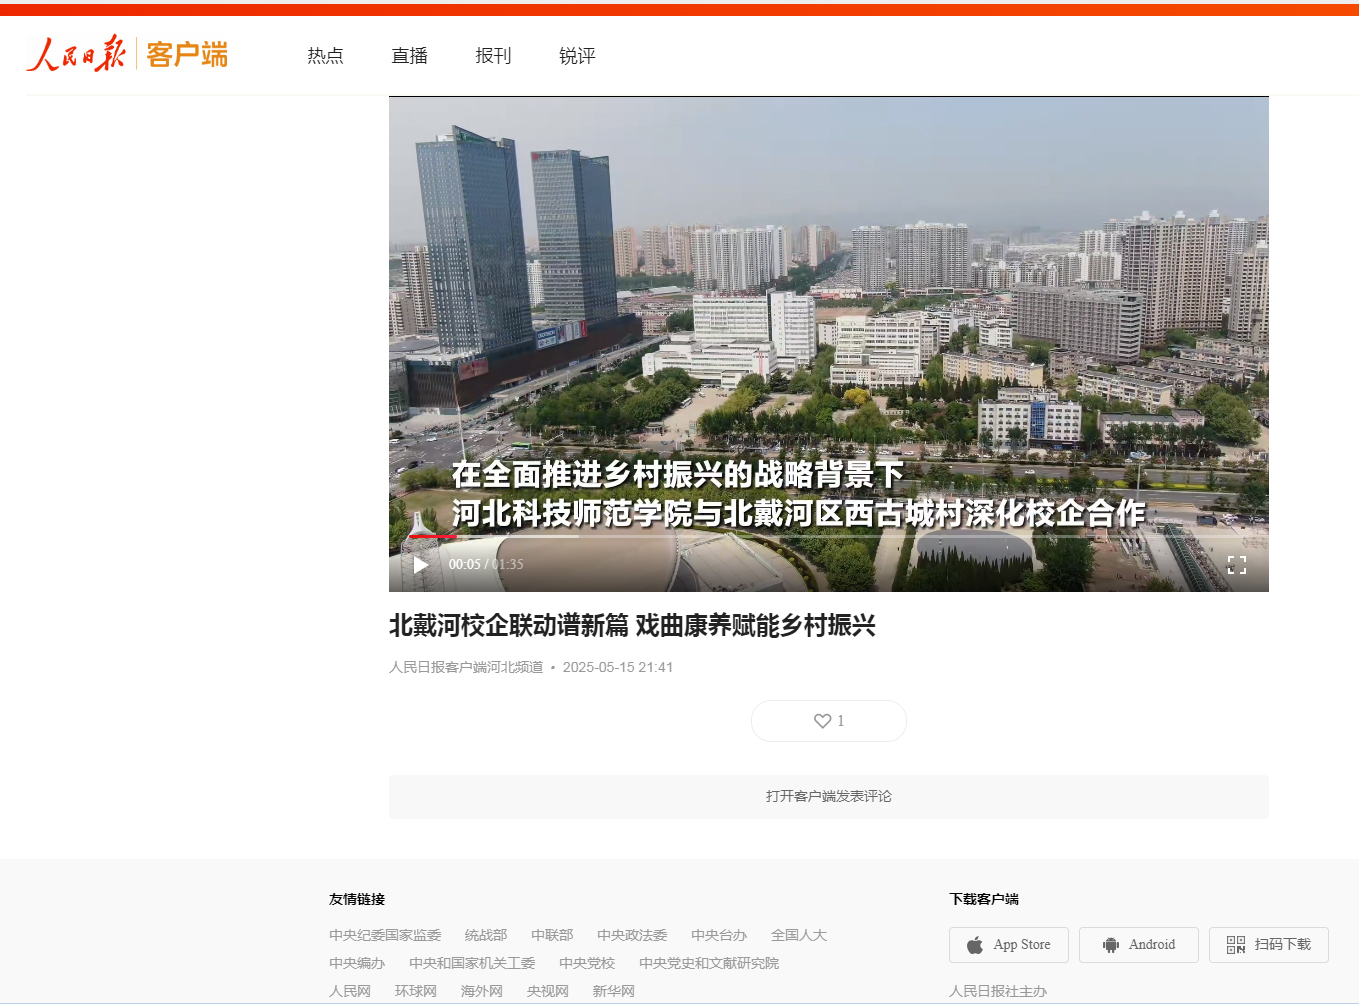Like the article with the heart icon
The image size is (1359, 1004).
(x=828, y=721)
